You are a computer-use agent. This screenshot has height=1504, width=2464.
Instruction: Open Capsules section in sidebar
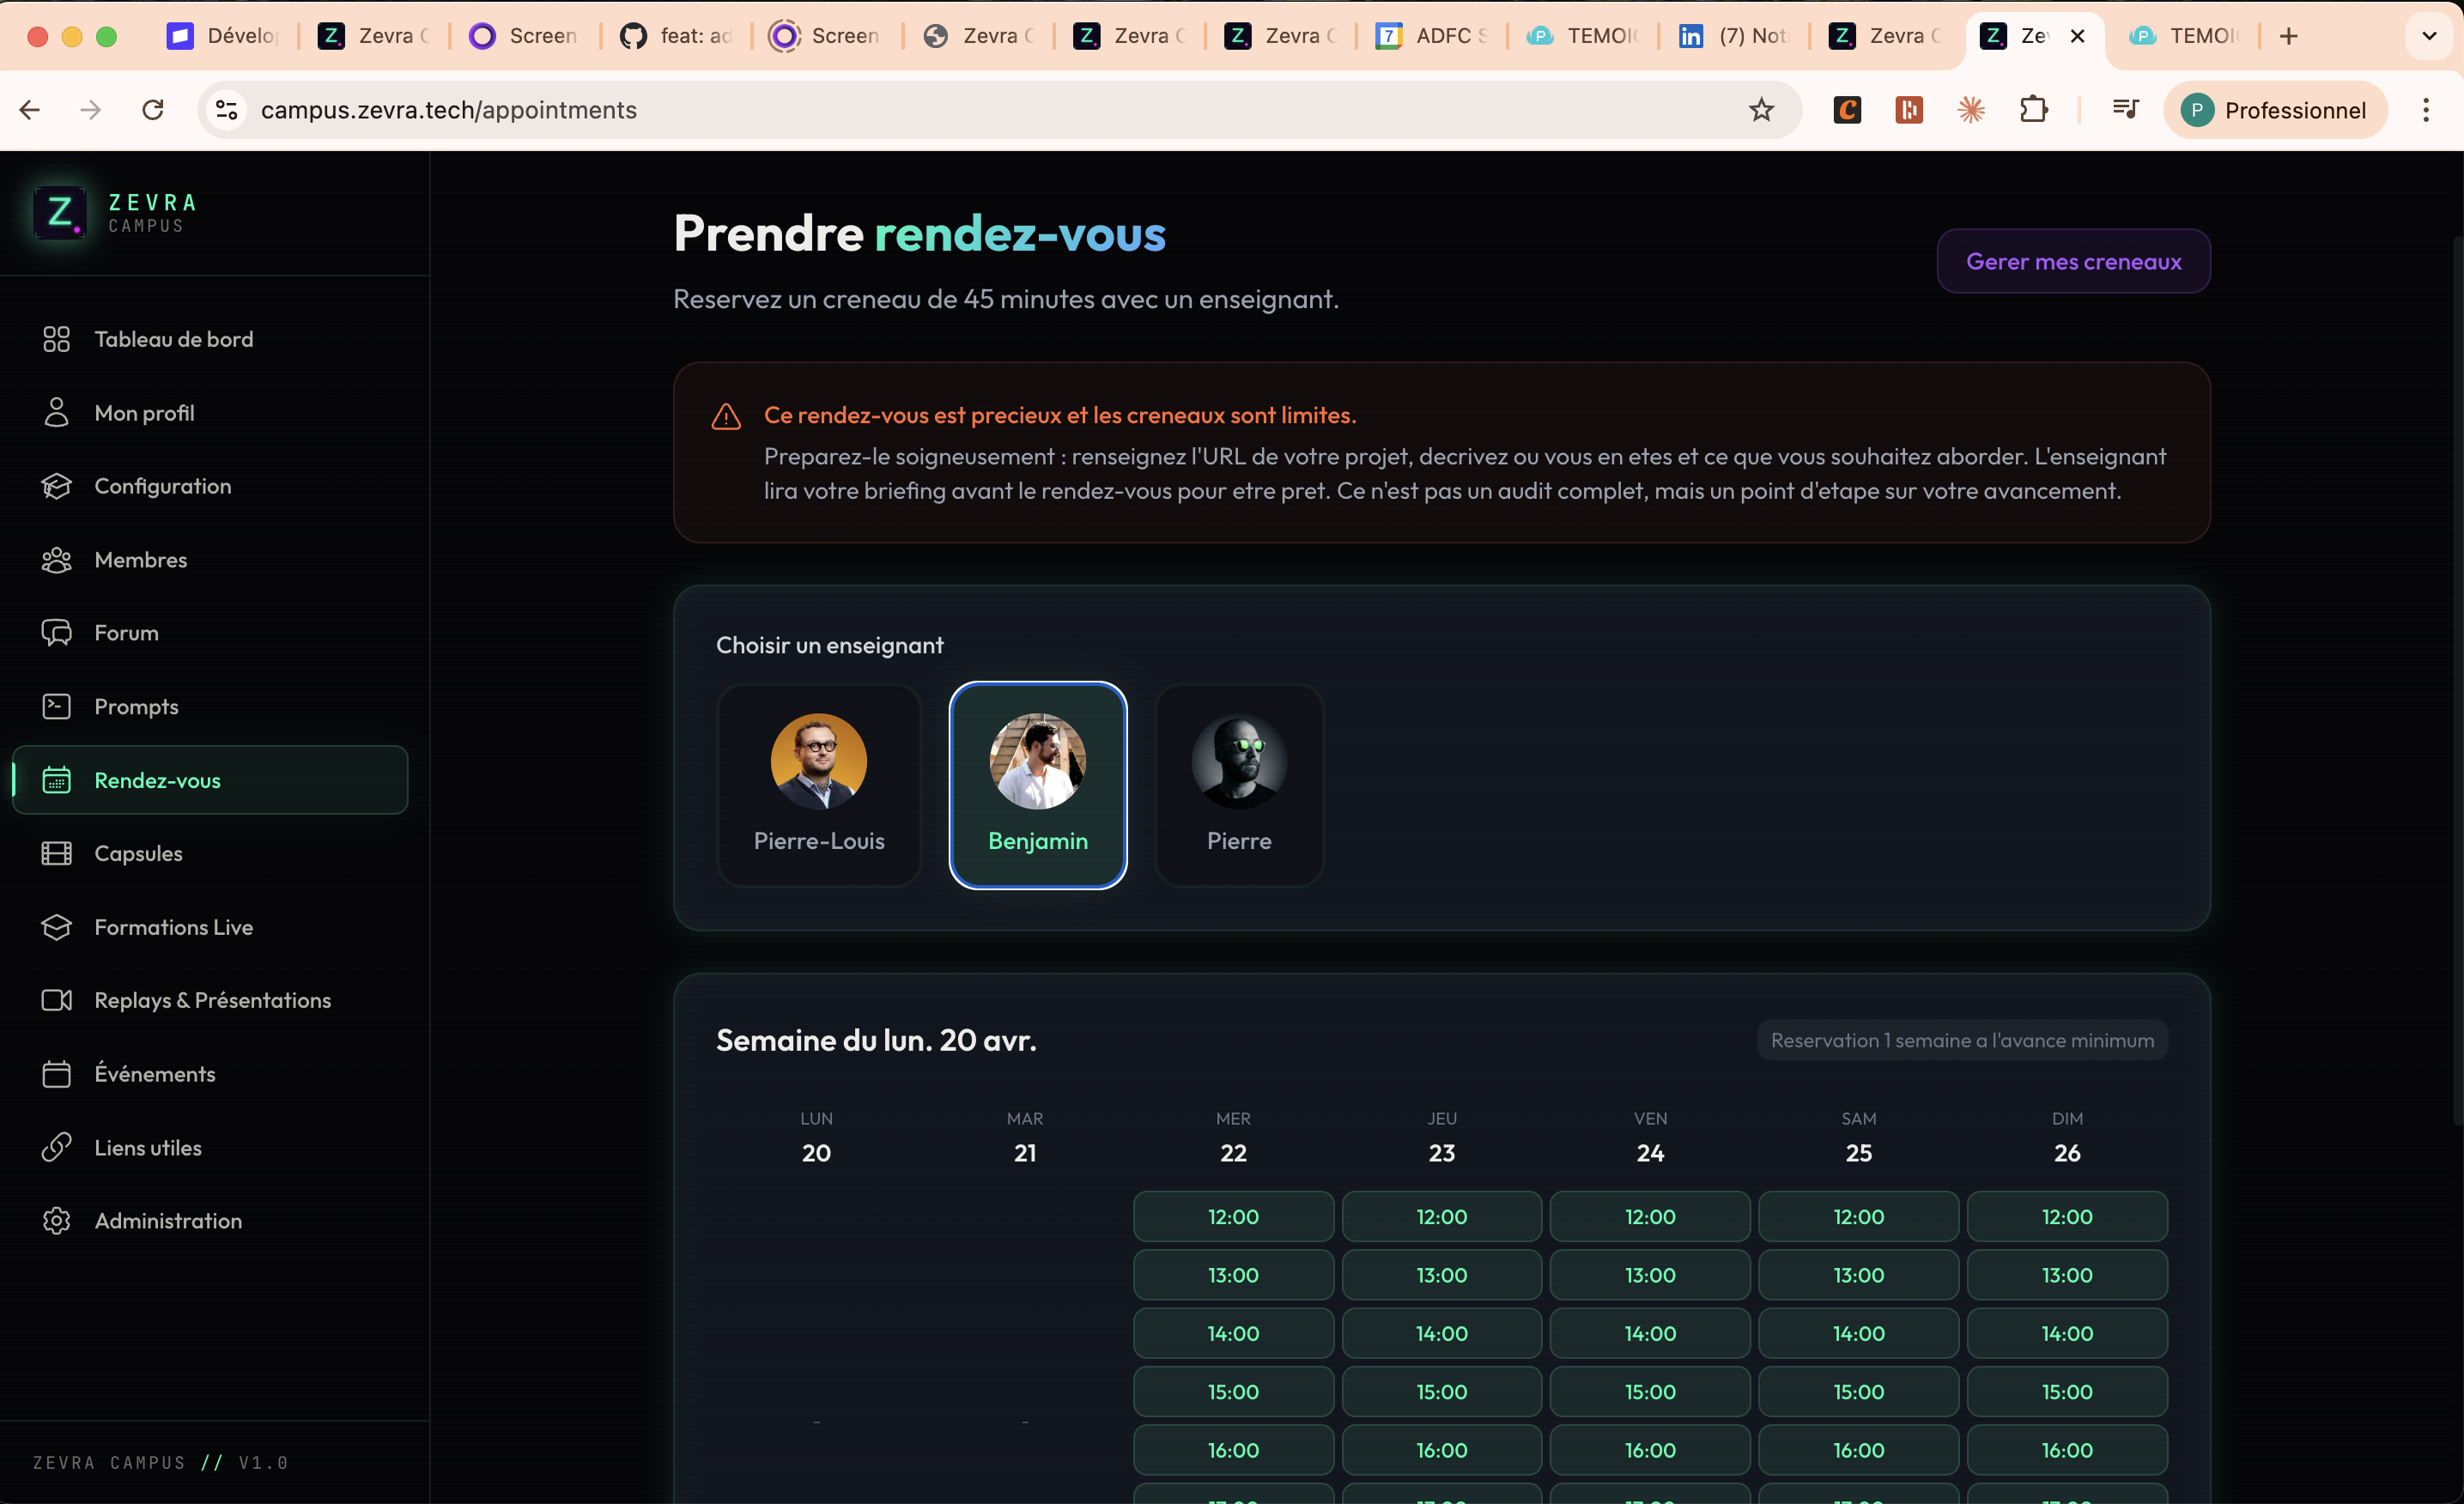click(x=138, y=853)
